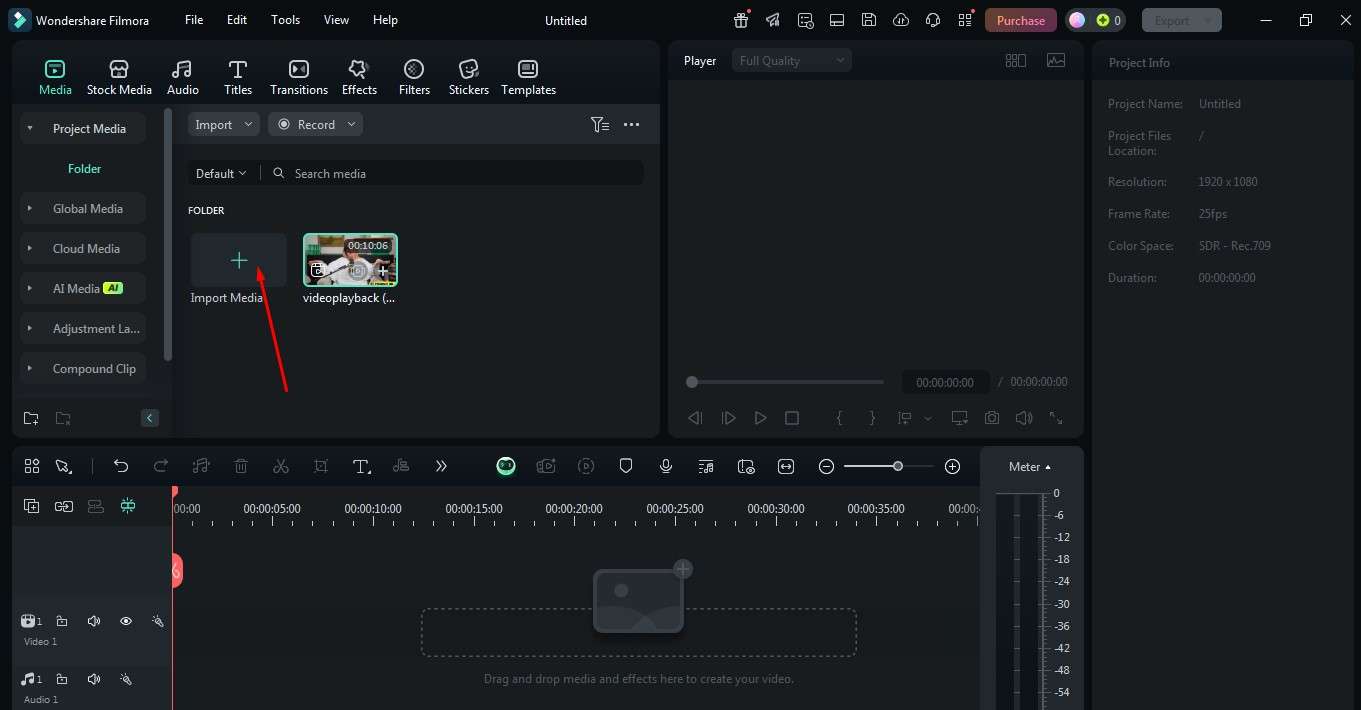Open the Full Quality dropdown
This screenshot has height=710, width=1361.
pyautogui.click(x=791, y=61)
